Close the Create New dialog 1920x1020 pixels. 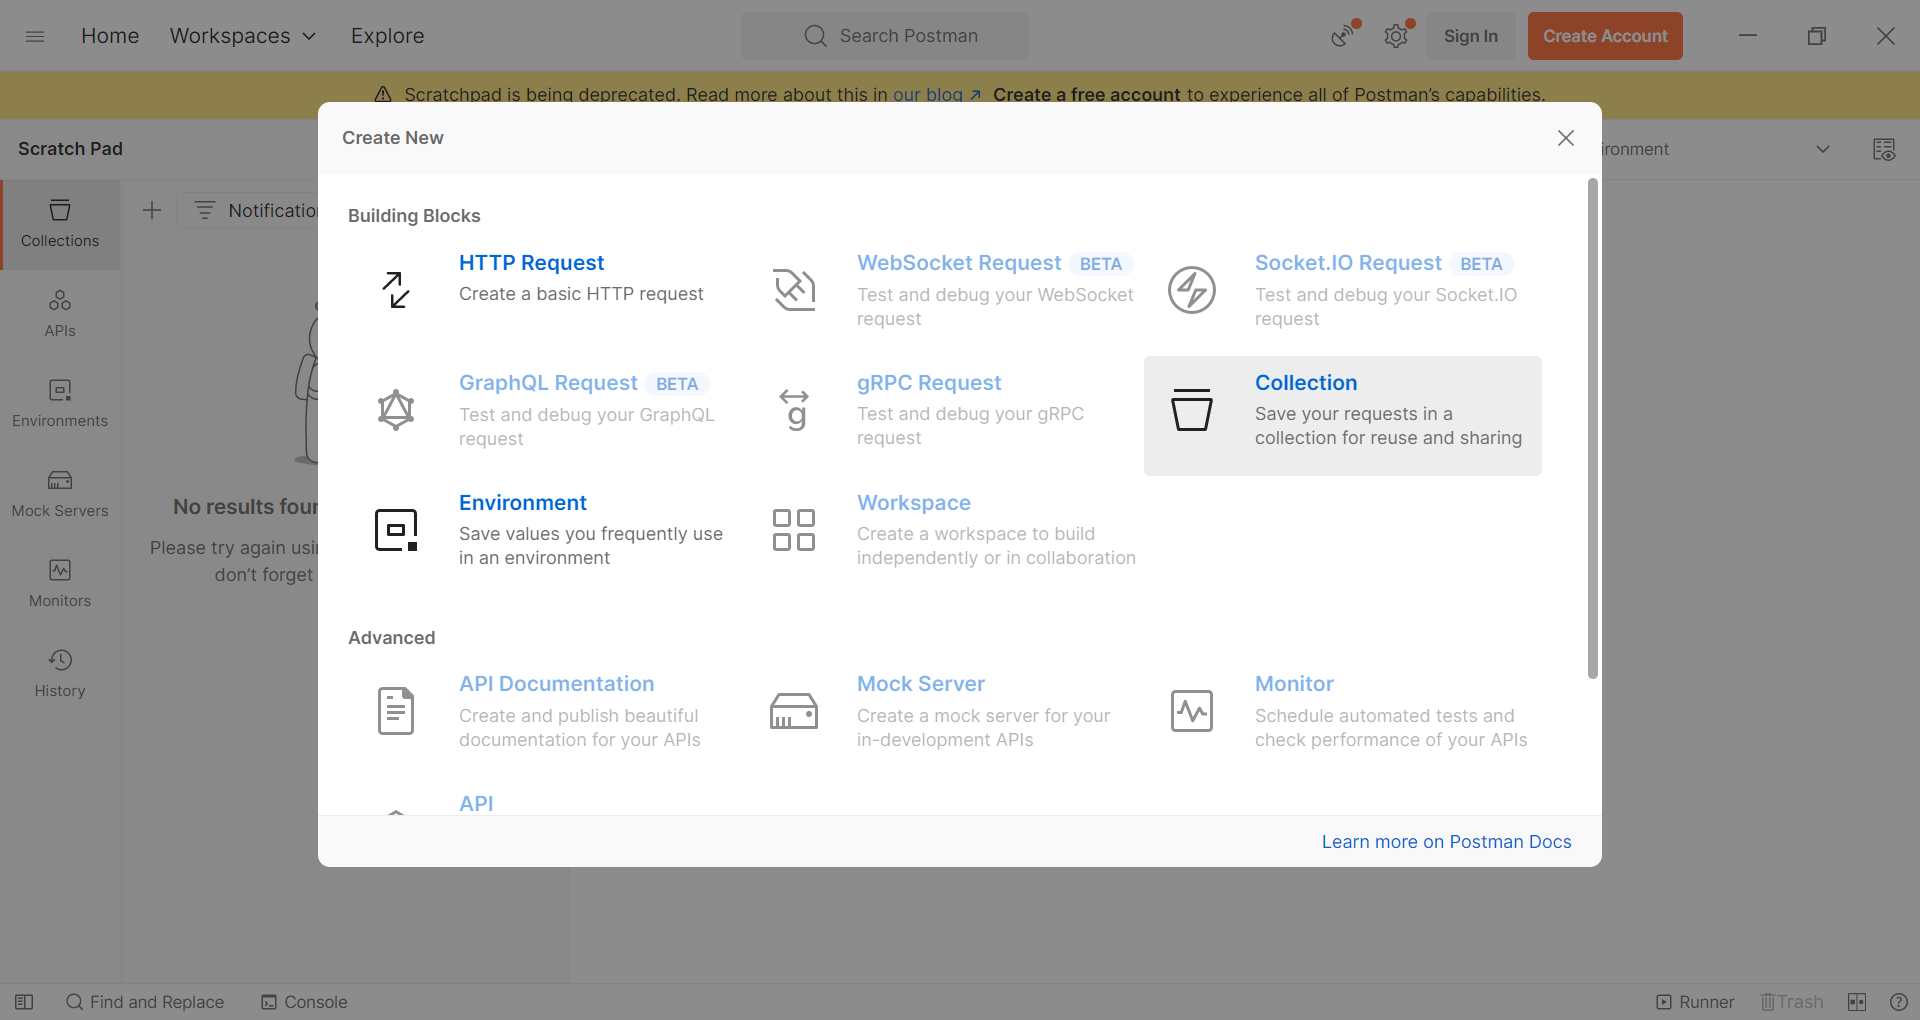1565,138
